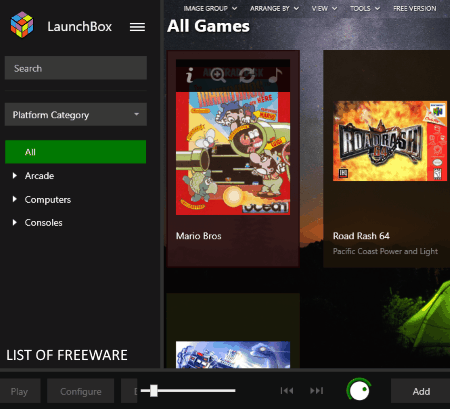Click the LaunchBox cube logo
This screenshot has width=450, height=409.
(22, 25)
